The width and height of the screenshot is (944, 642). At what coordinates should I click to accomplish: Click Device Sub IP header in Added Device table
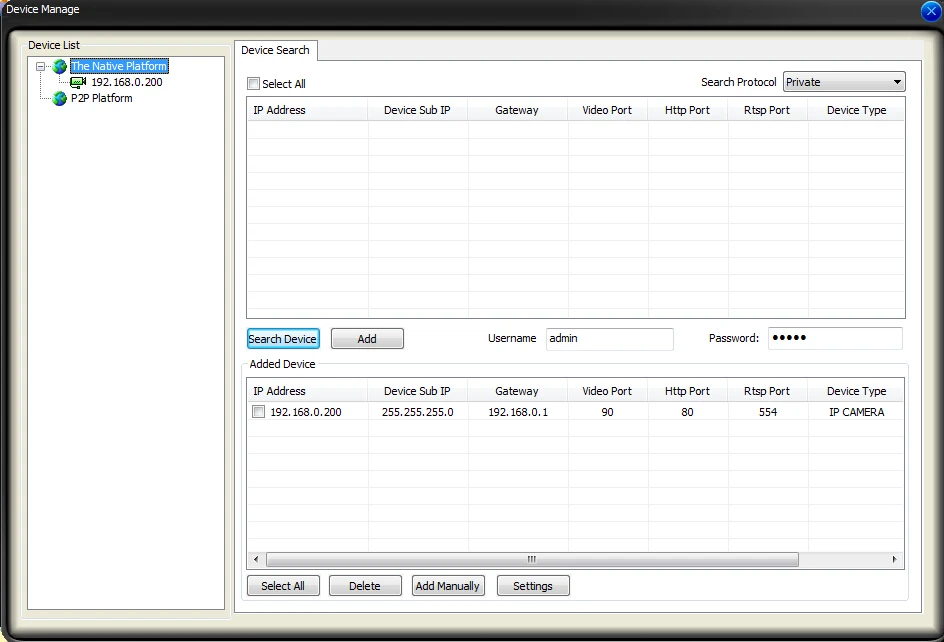point(417,391)
